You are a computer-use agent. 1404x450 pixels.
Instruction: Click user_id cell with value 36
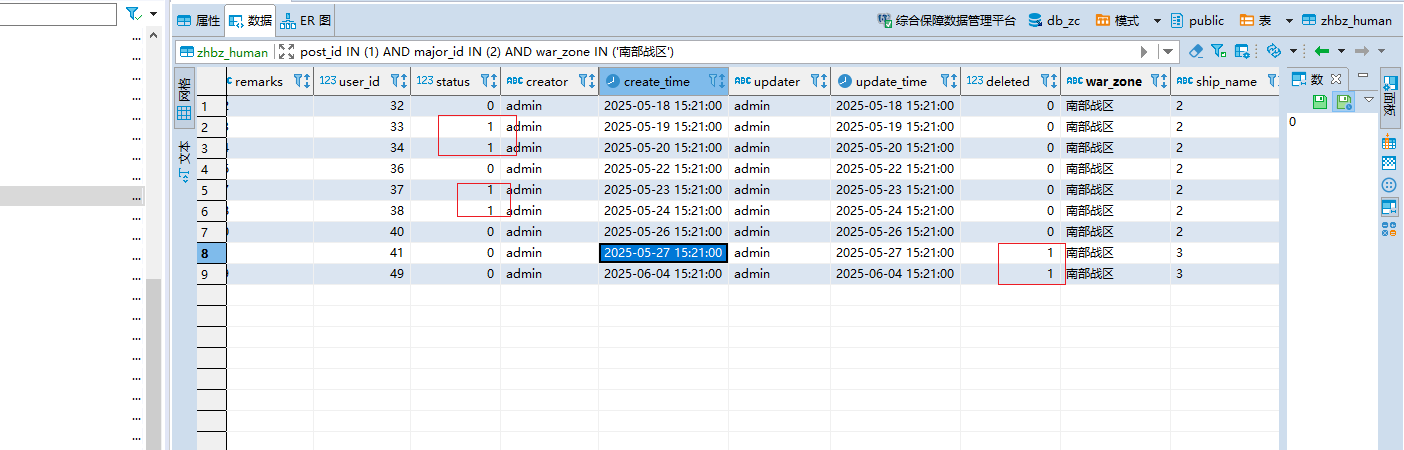(362, 169)
